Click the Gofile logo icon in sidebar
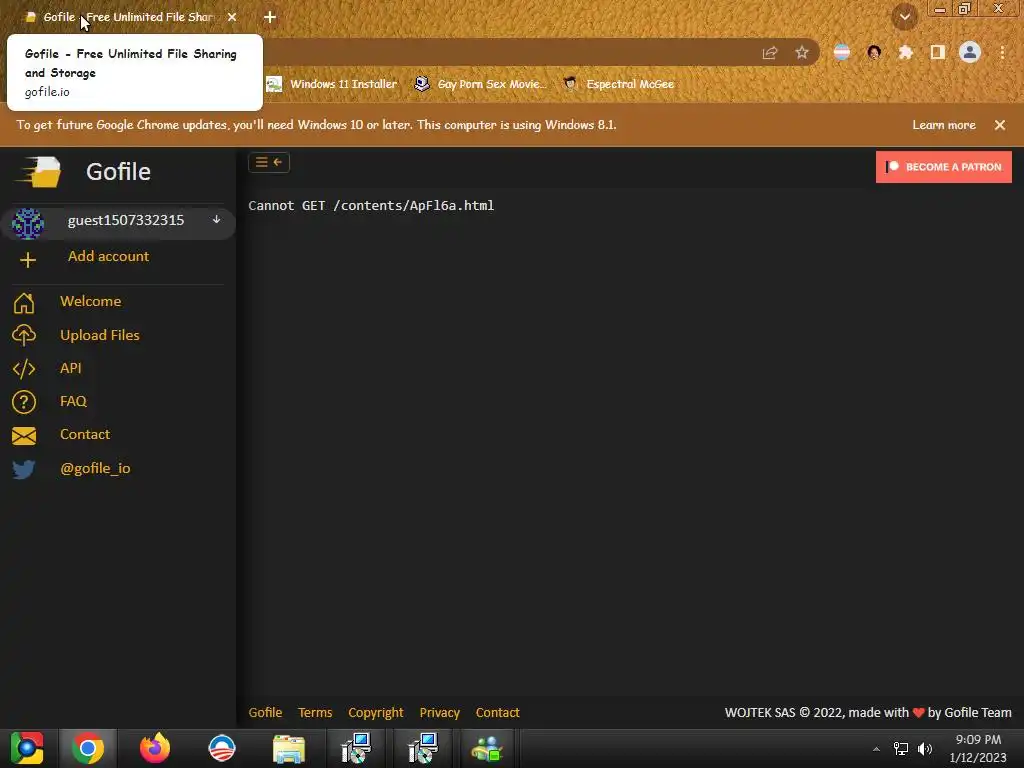The width and height of the screenshot is (1024, 768). (39, 172)
